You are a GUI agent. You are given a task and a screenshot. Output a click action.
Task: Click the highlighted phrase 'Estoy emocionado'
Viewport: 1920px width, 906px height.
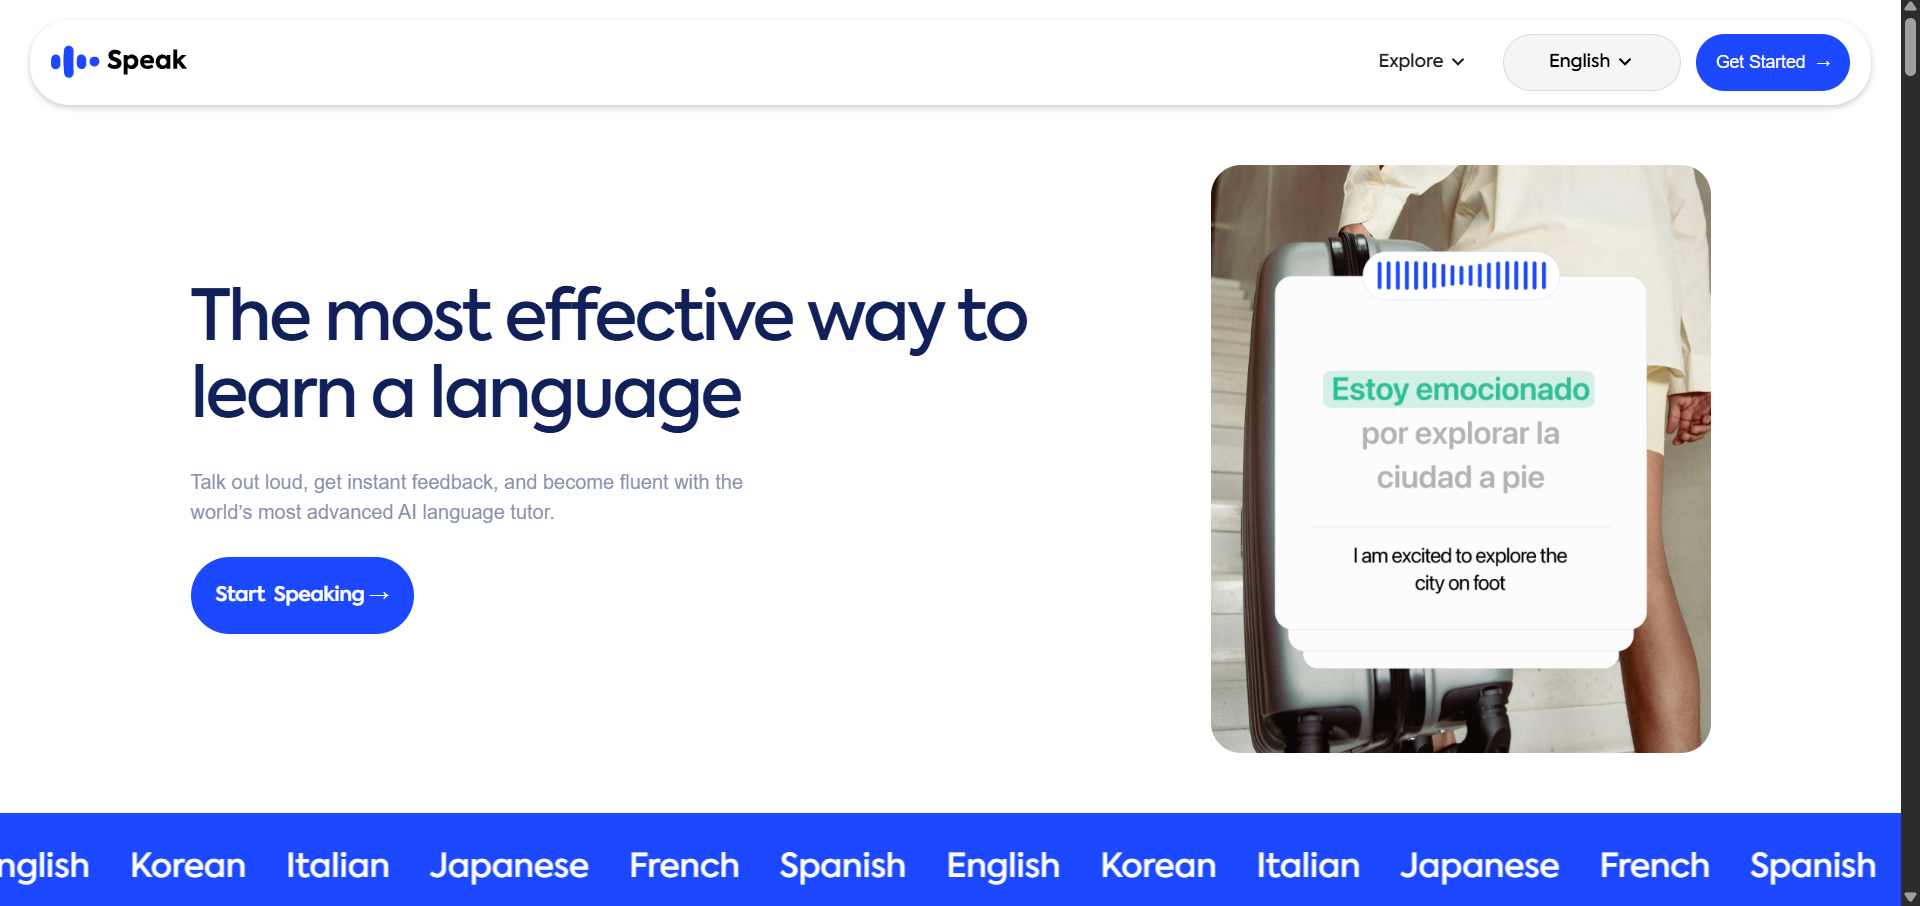pyautogui.click(x=1460, y=389)
